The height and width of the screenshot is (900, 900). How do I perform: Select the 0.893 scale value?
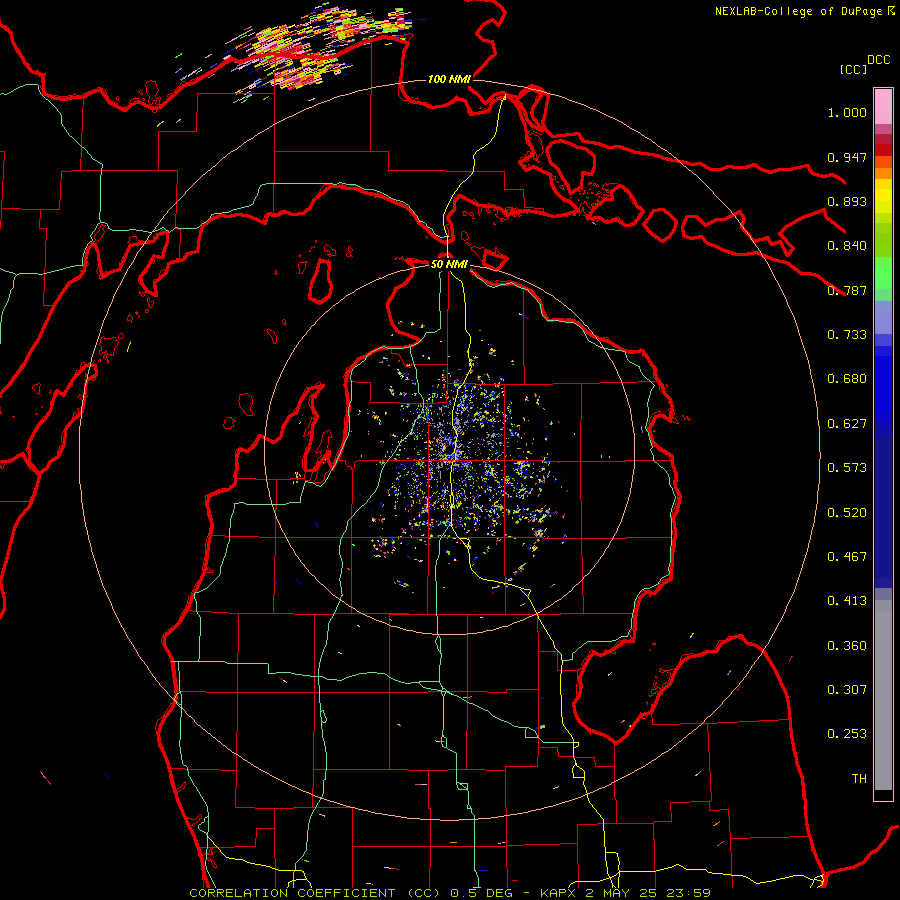847,201
